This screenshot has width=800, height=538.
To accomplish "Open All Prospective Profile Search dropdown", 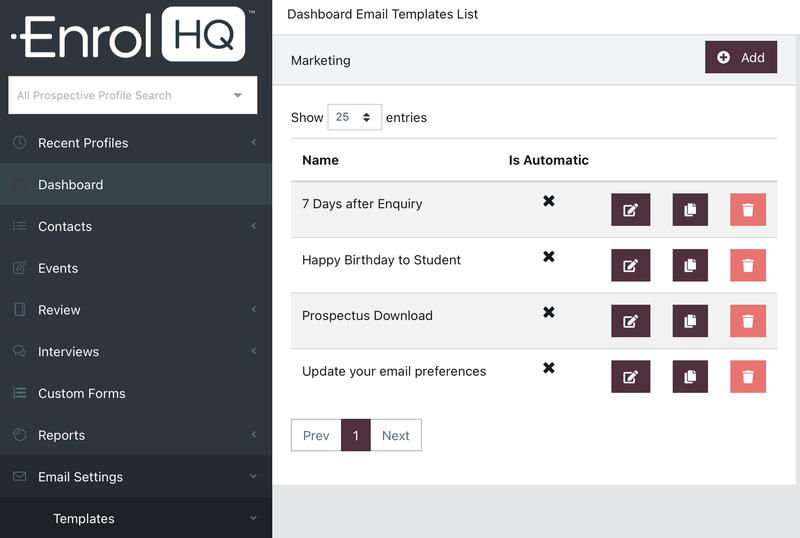I will click(132, 95).
